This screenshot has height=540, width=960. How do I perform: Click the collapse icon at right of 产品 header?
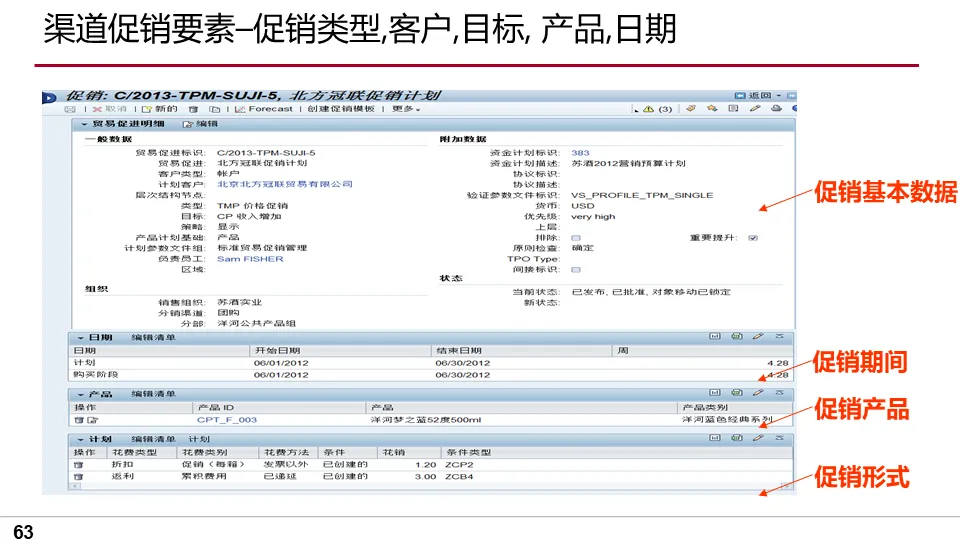click(779, 392)
